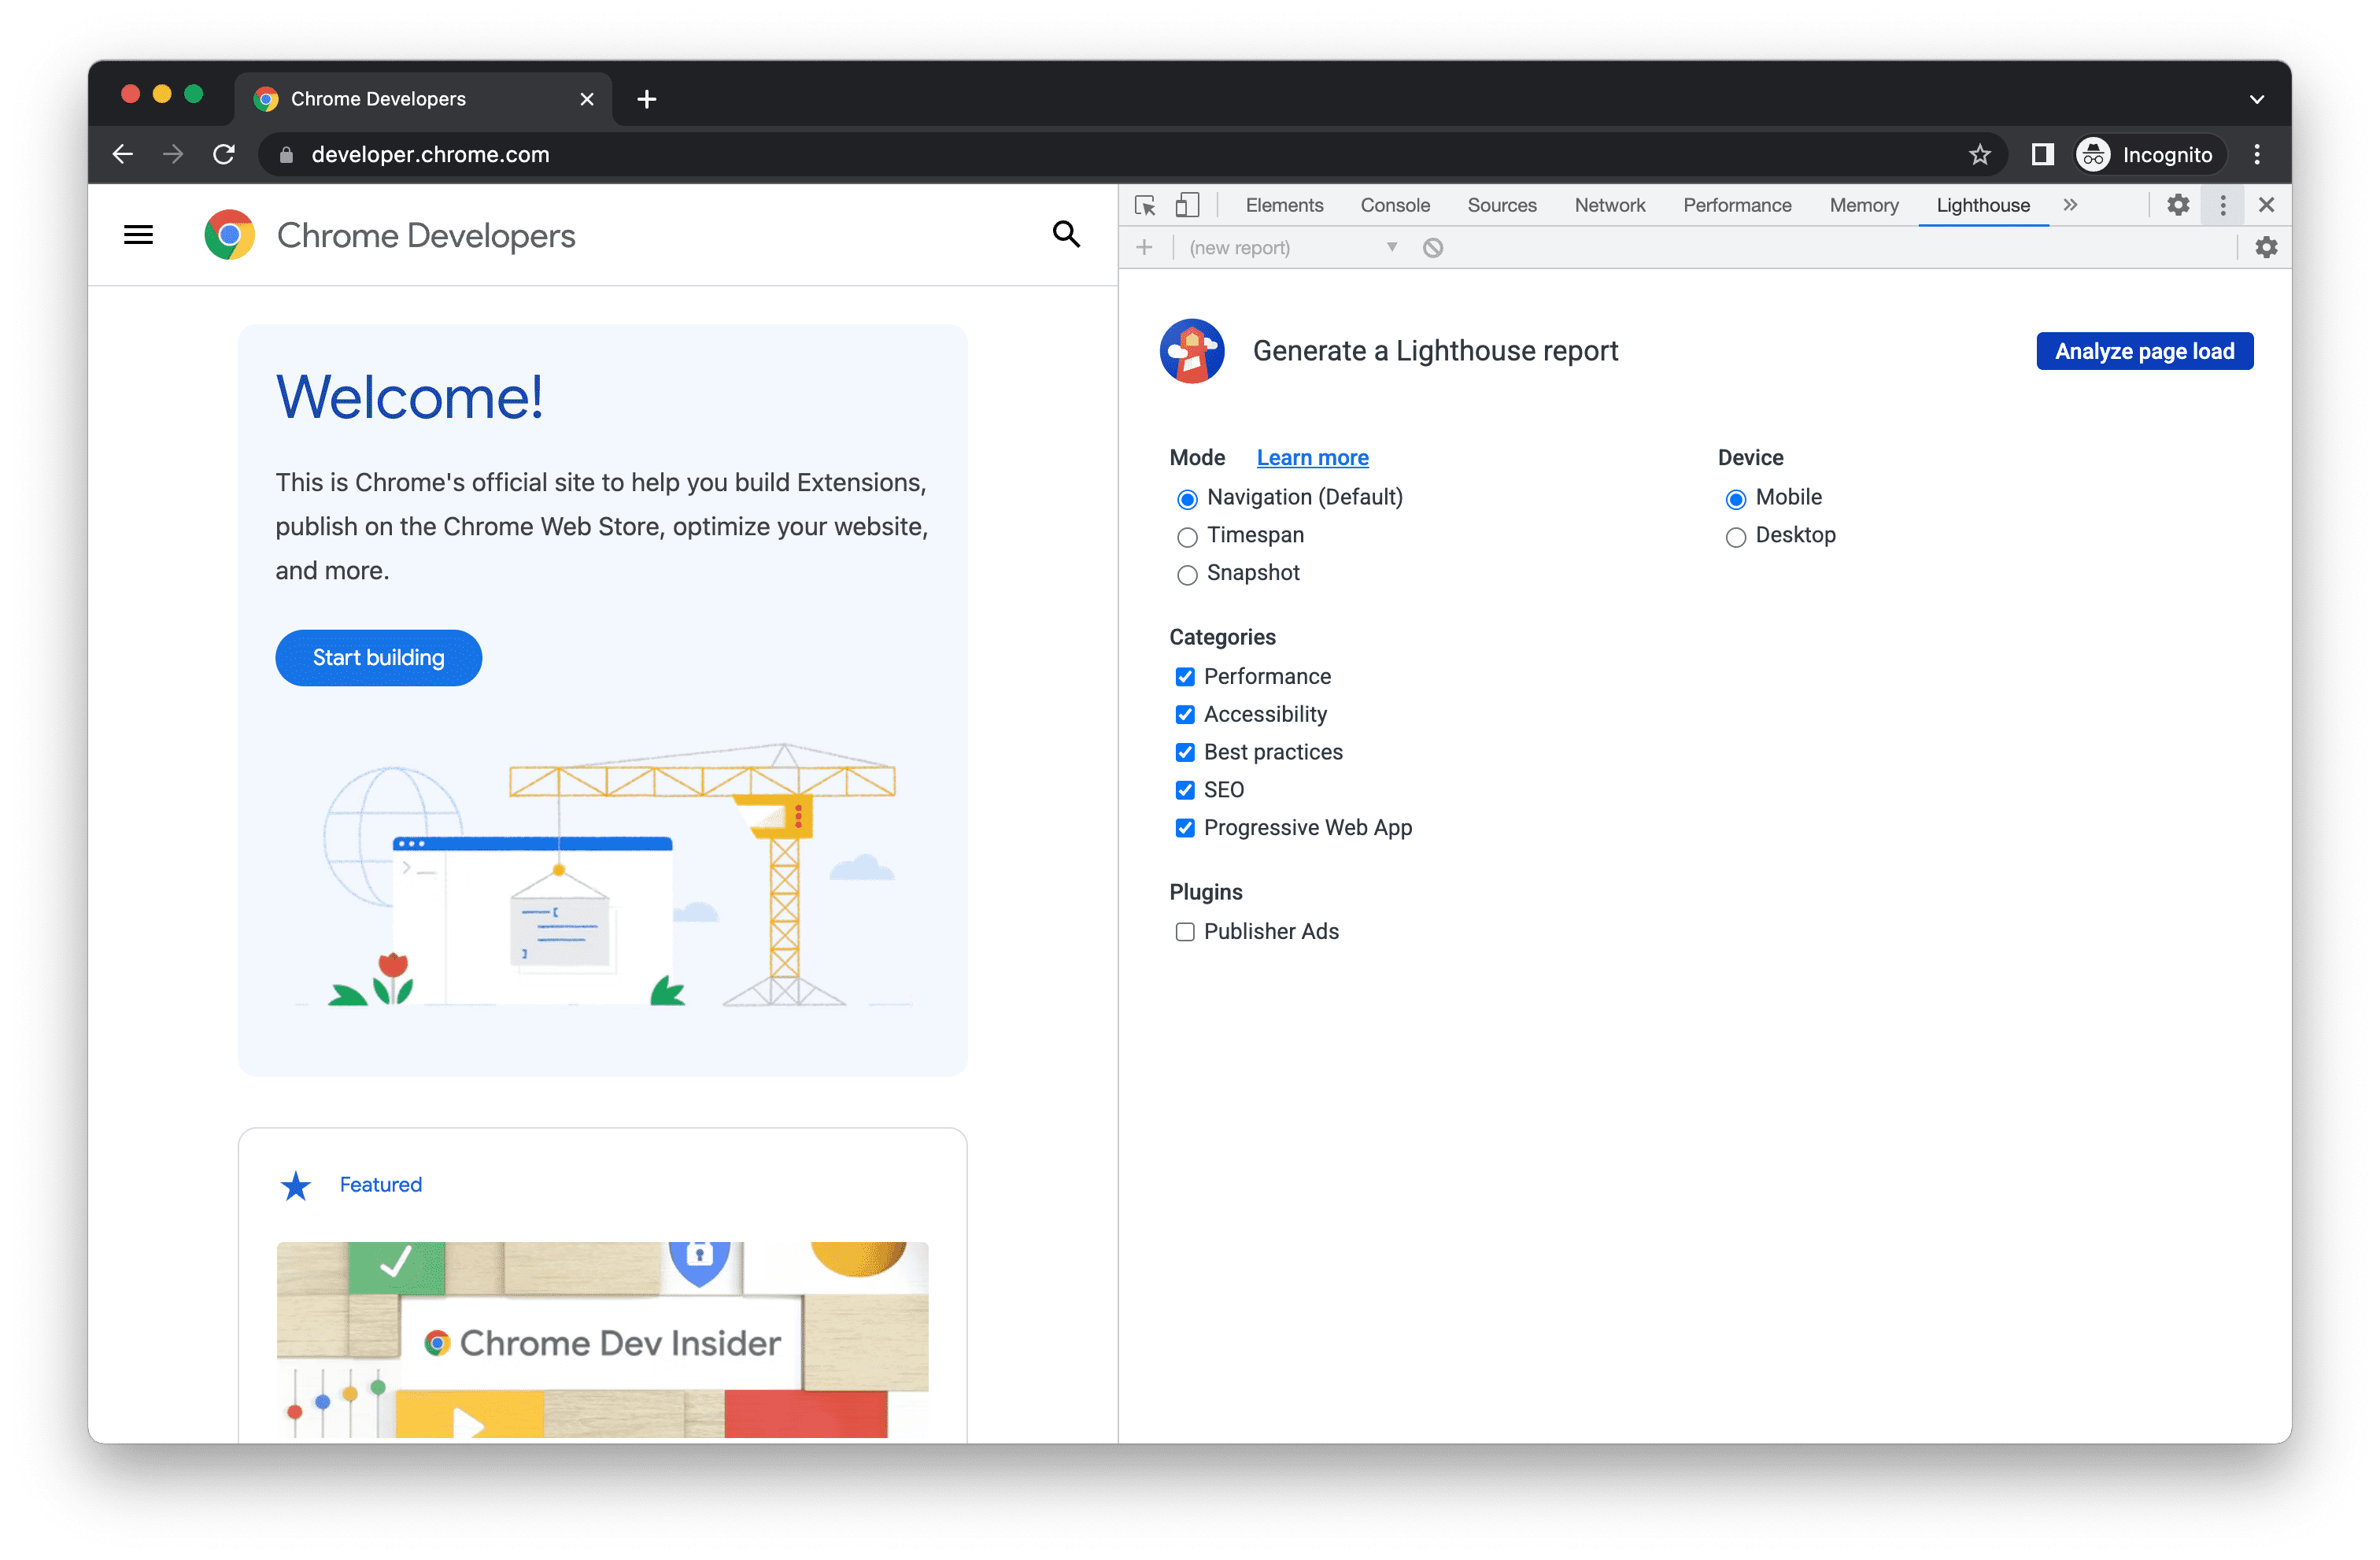Enable the Publisher Ads plugin
This screenshot has height=1560, width=2380.
click(x=1184, y=931)
